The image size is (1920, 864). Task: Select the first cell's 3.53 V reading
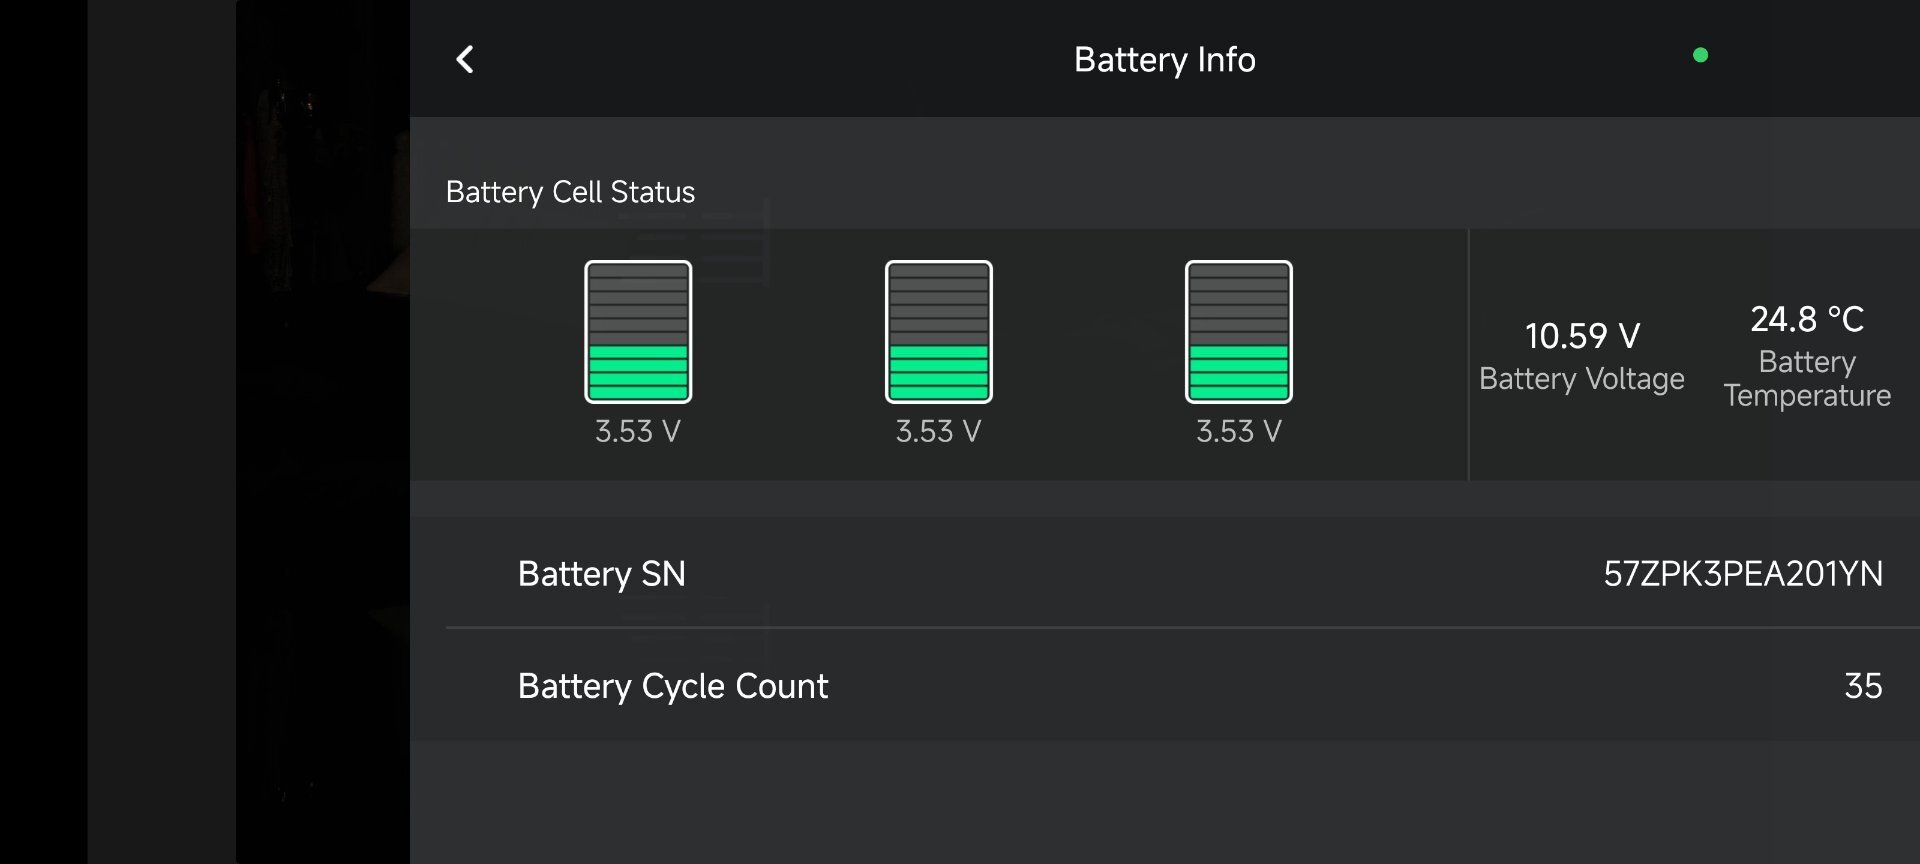pos(638,431)
